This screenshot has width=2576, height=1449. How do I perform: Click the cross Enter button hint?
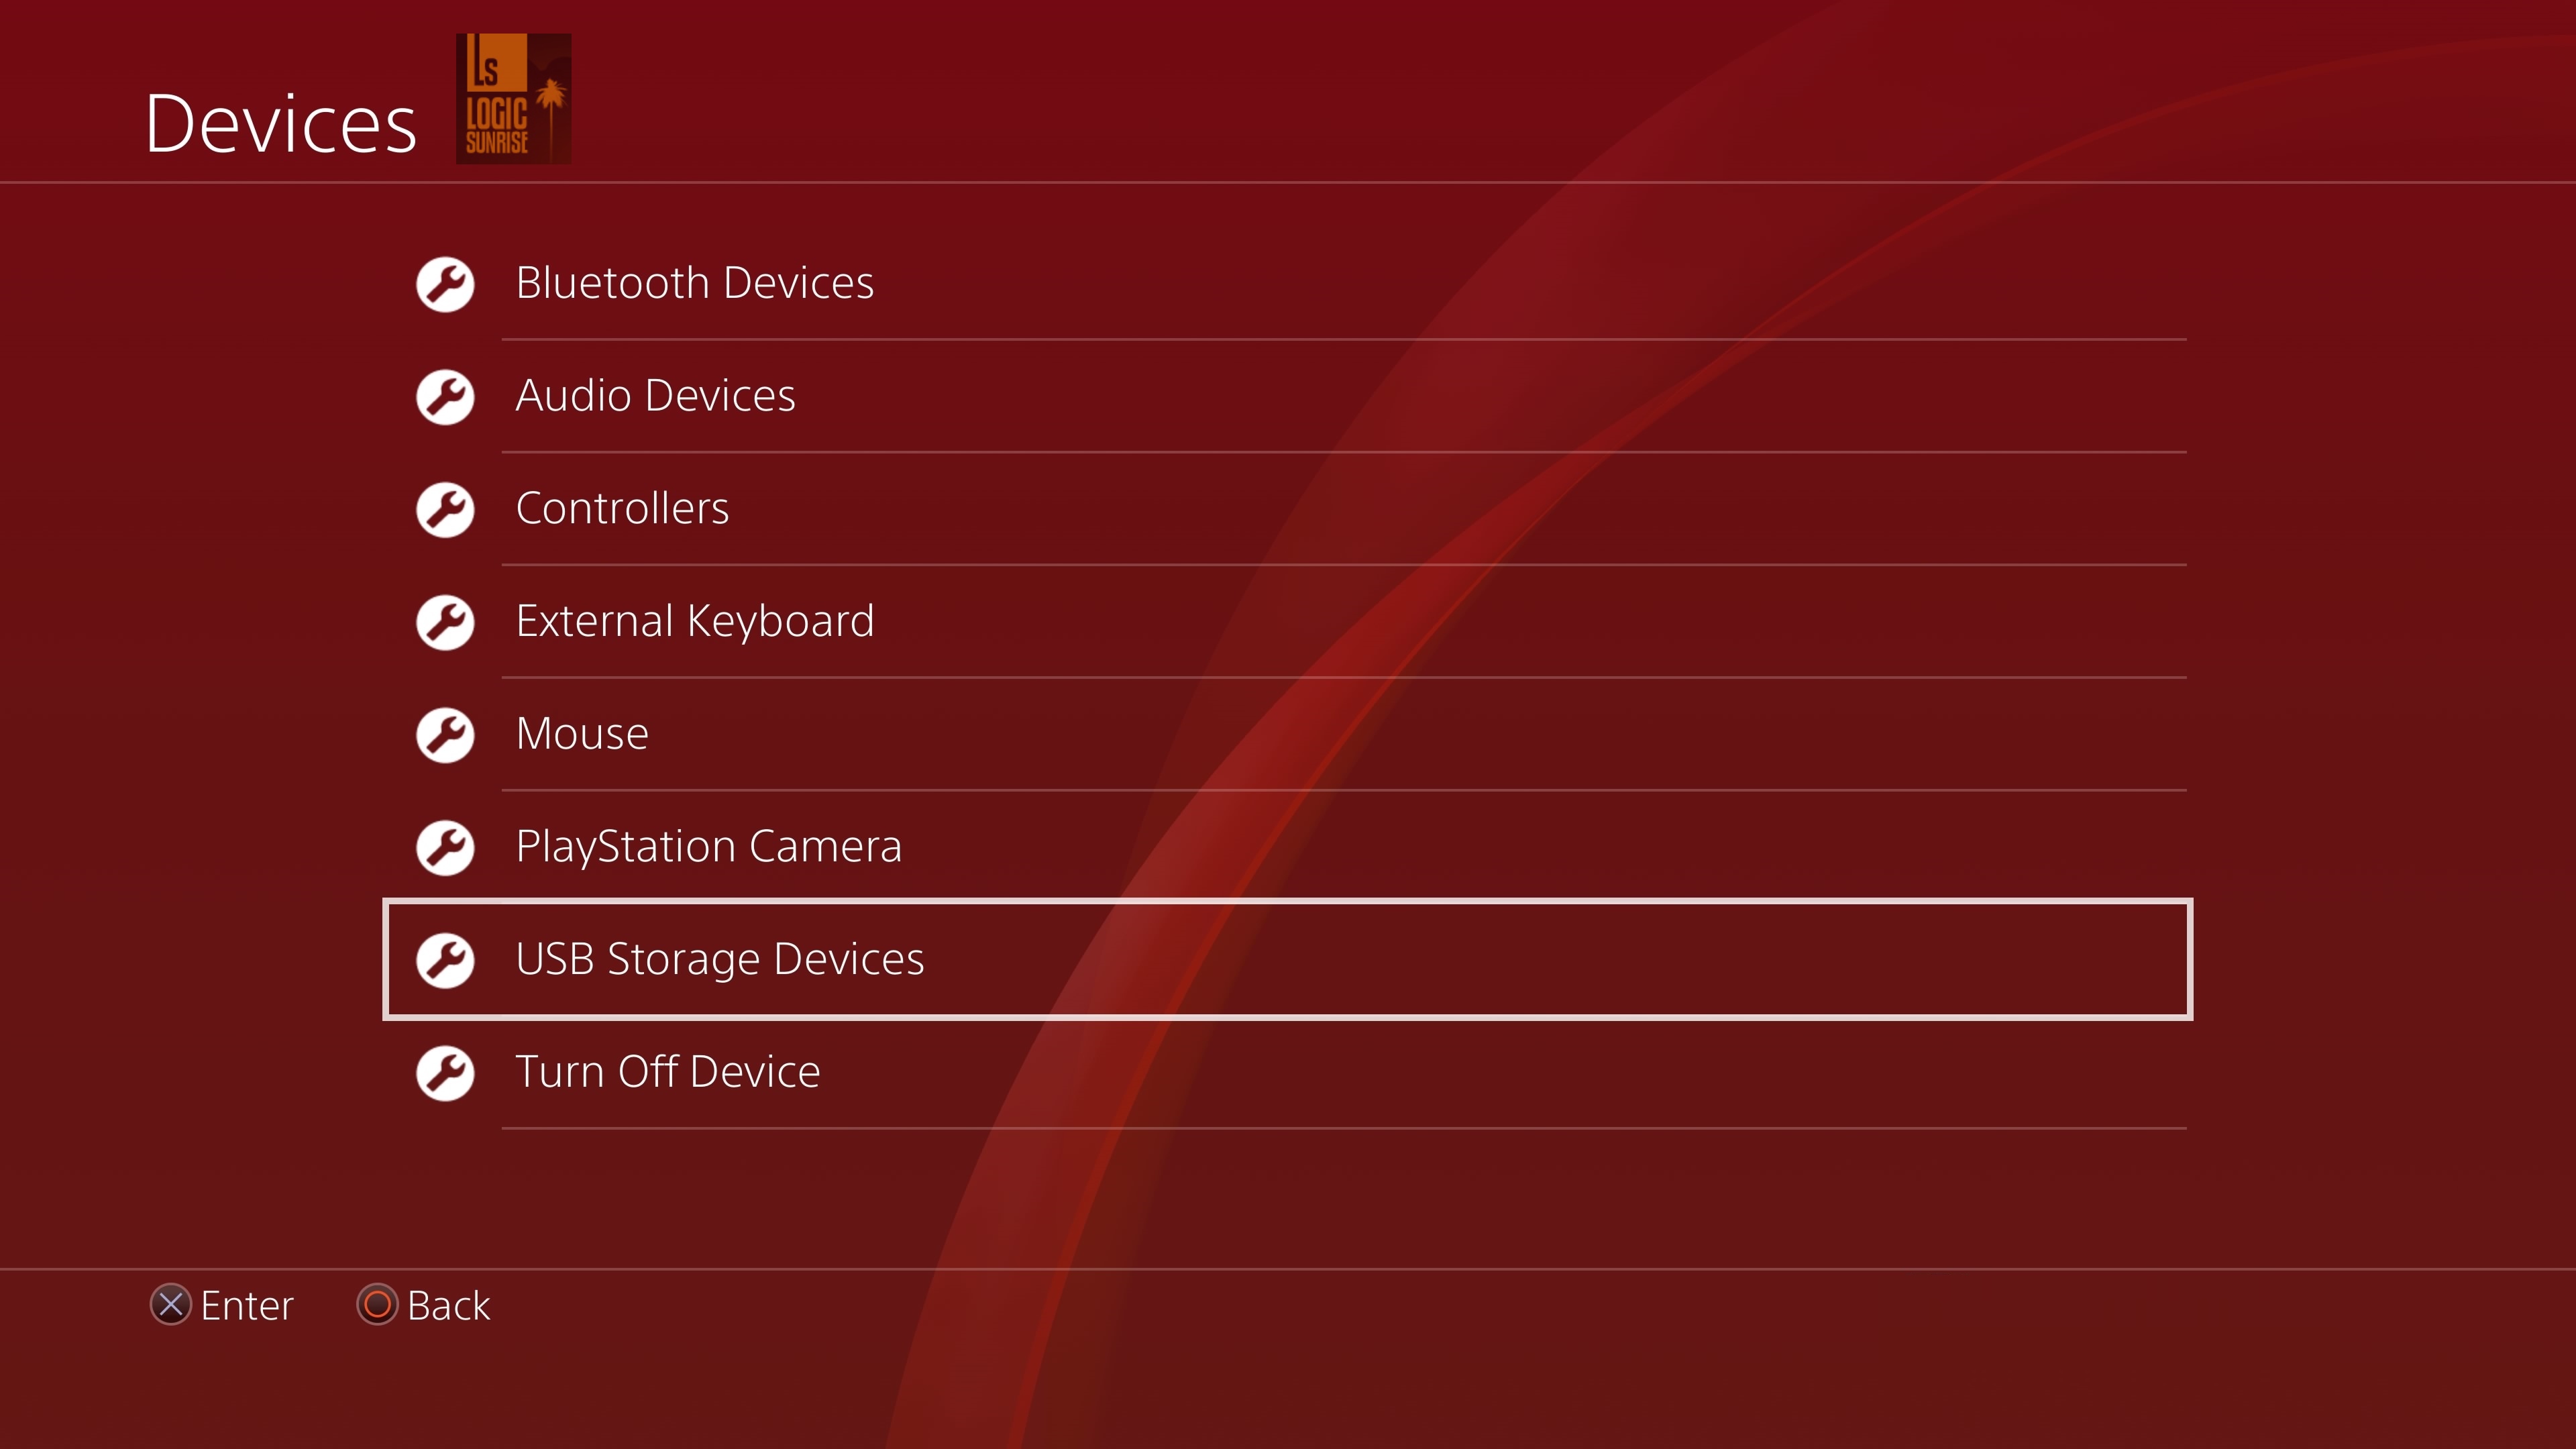pyautogui.click(x=222, y=1305)
